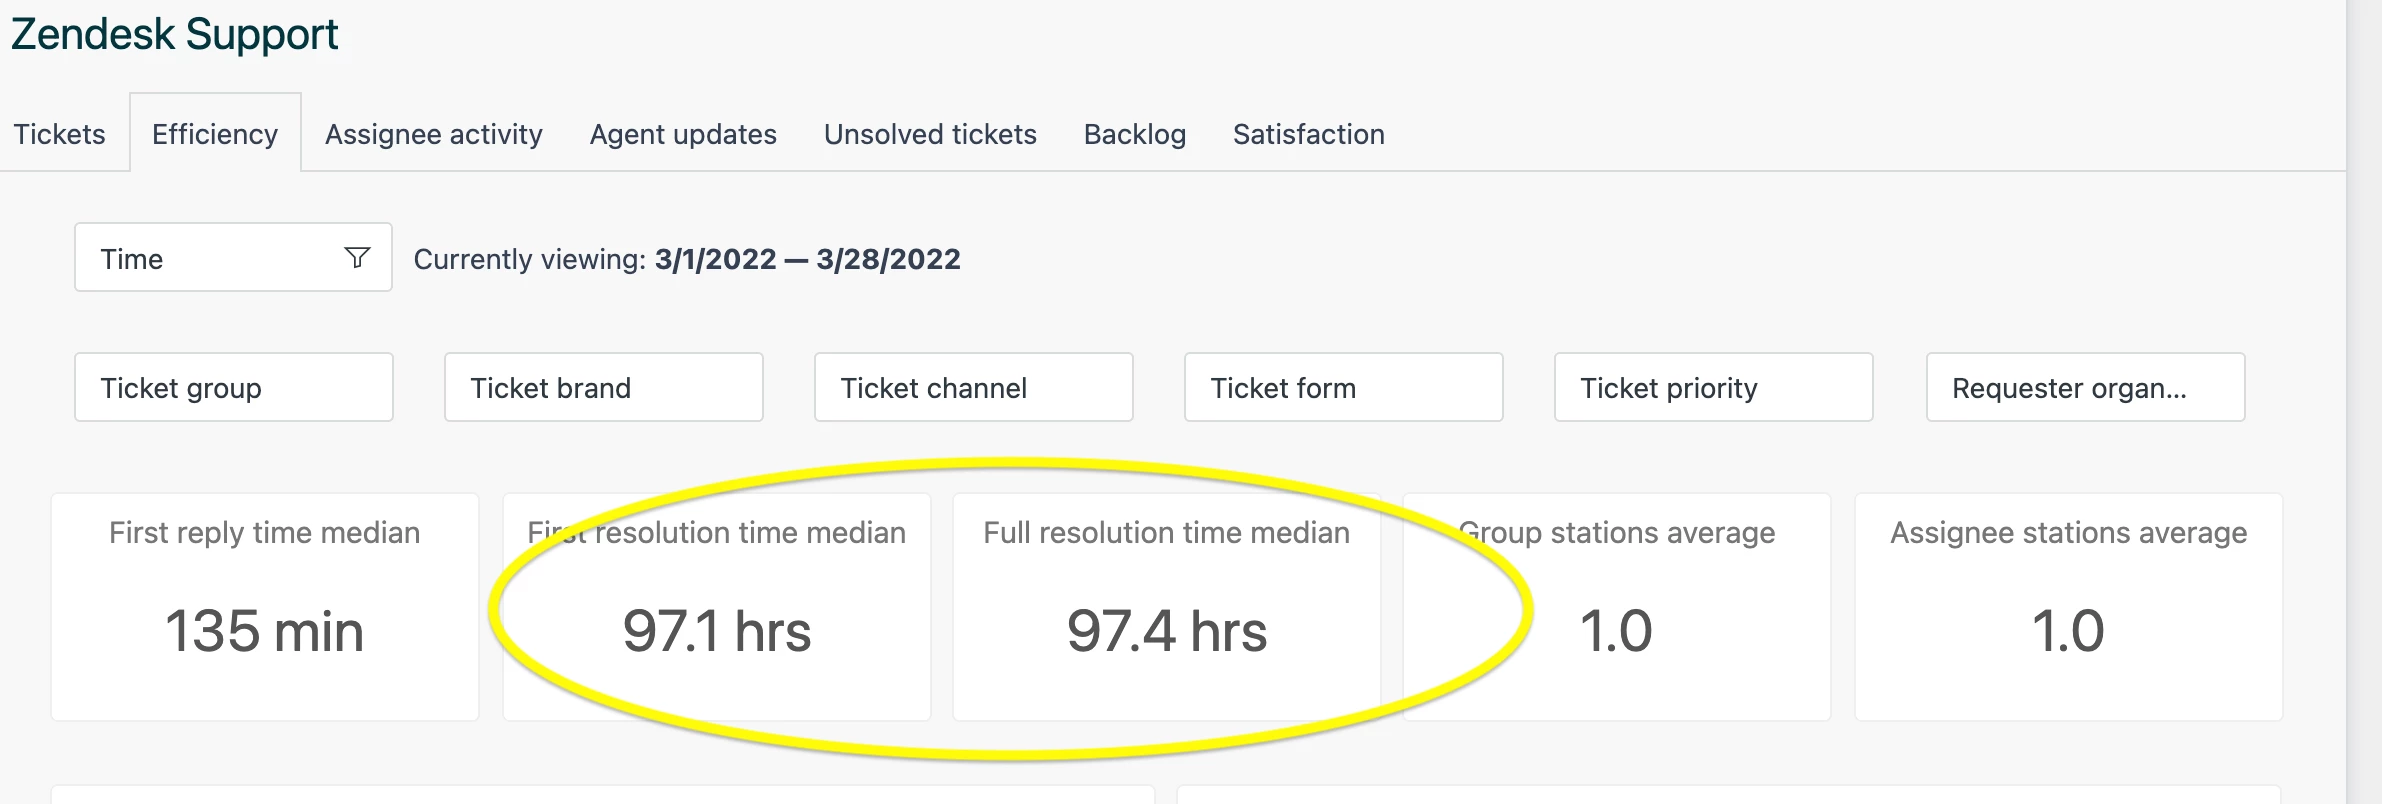Select the First resolution time median card

[x=717, y=606]
